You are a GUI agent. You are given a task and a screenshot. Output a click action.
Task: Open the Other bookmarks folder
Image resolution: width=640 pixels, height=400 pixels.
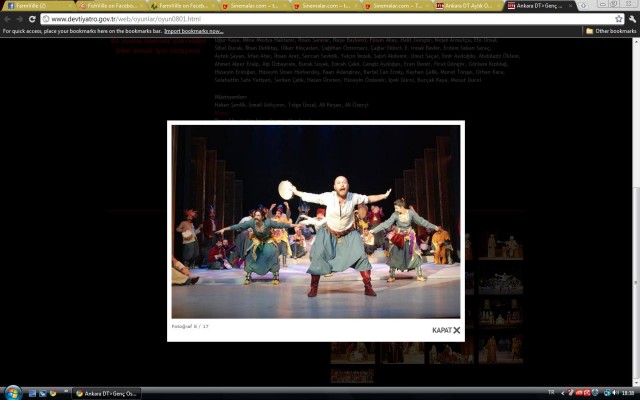tap(611, 31)
